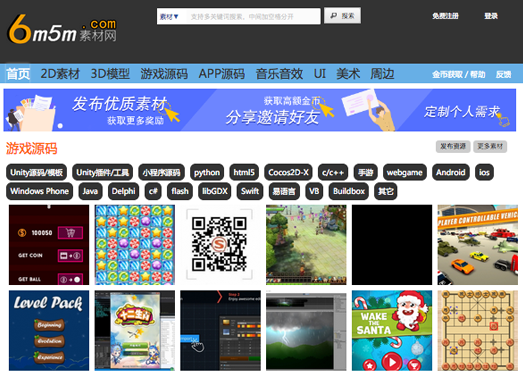Select the Unity源码/模板 category tag
This screenshot has height=375, width=523.
click(36, 172)
